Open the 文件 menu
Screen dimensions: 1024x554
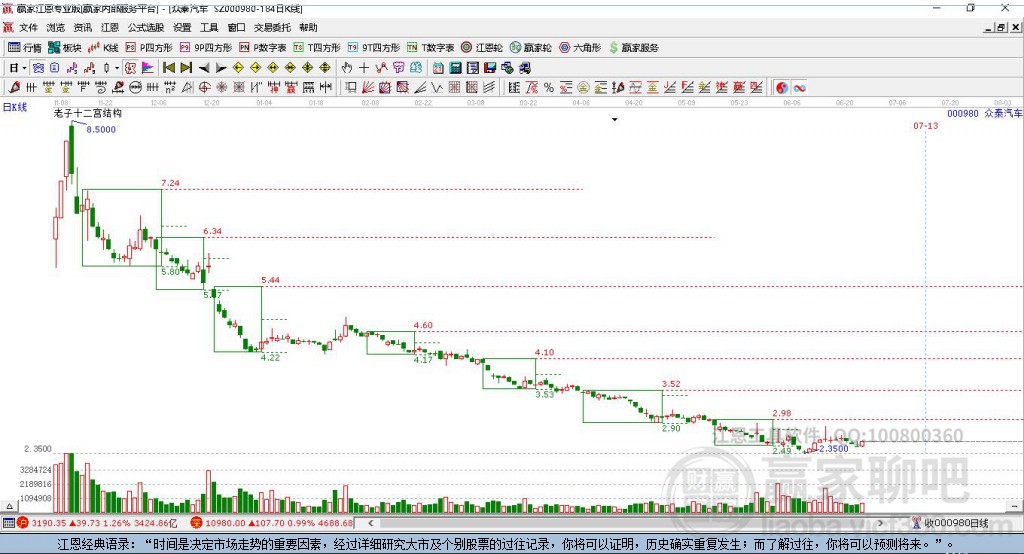tap(28, 27)
